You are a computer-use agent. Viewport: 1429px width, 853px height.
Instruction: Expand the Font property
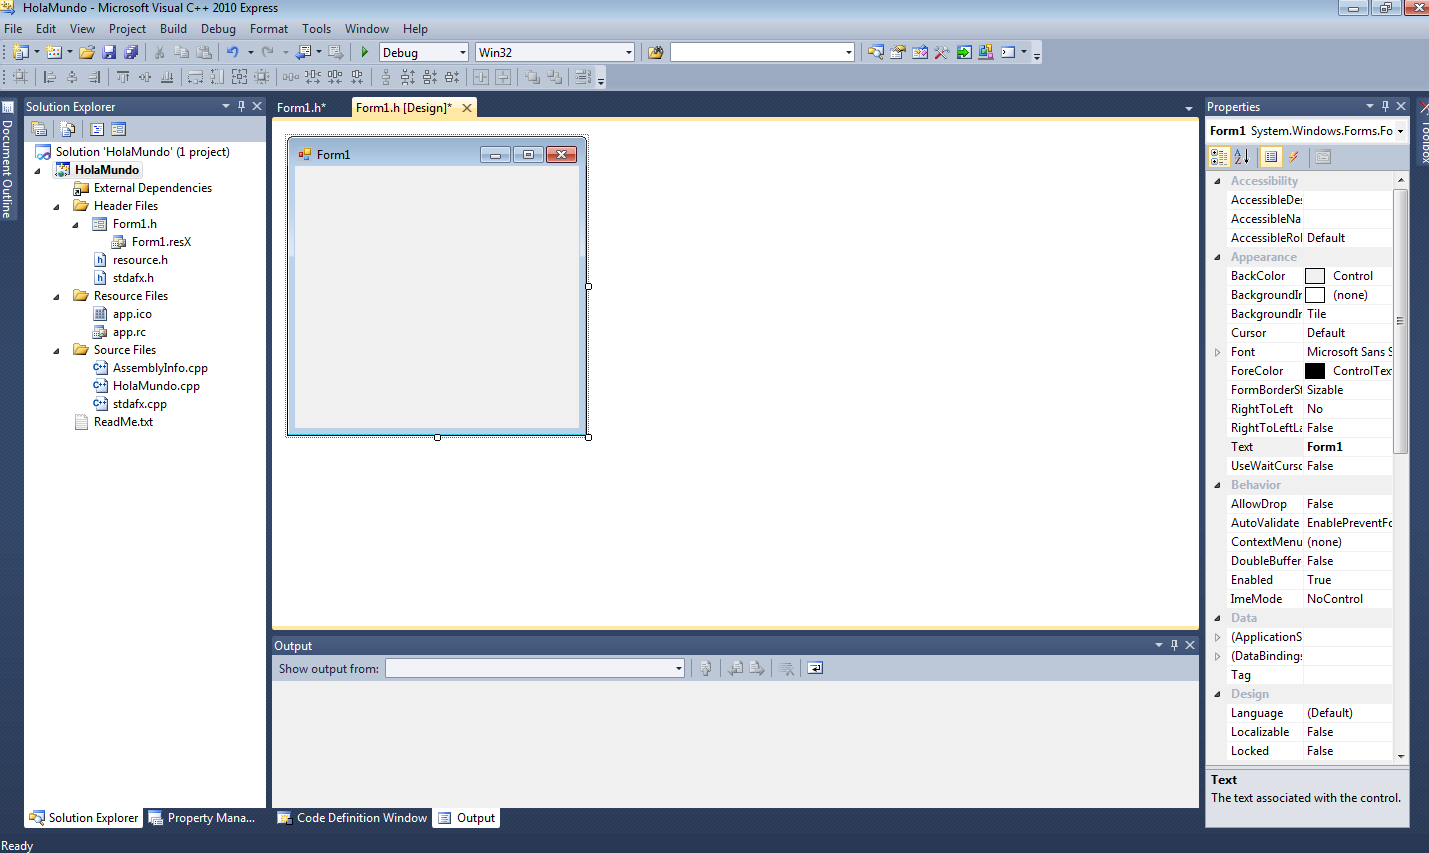click(x=1217, y=352)
